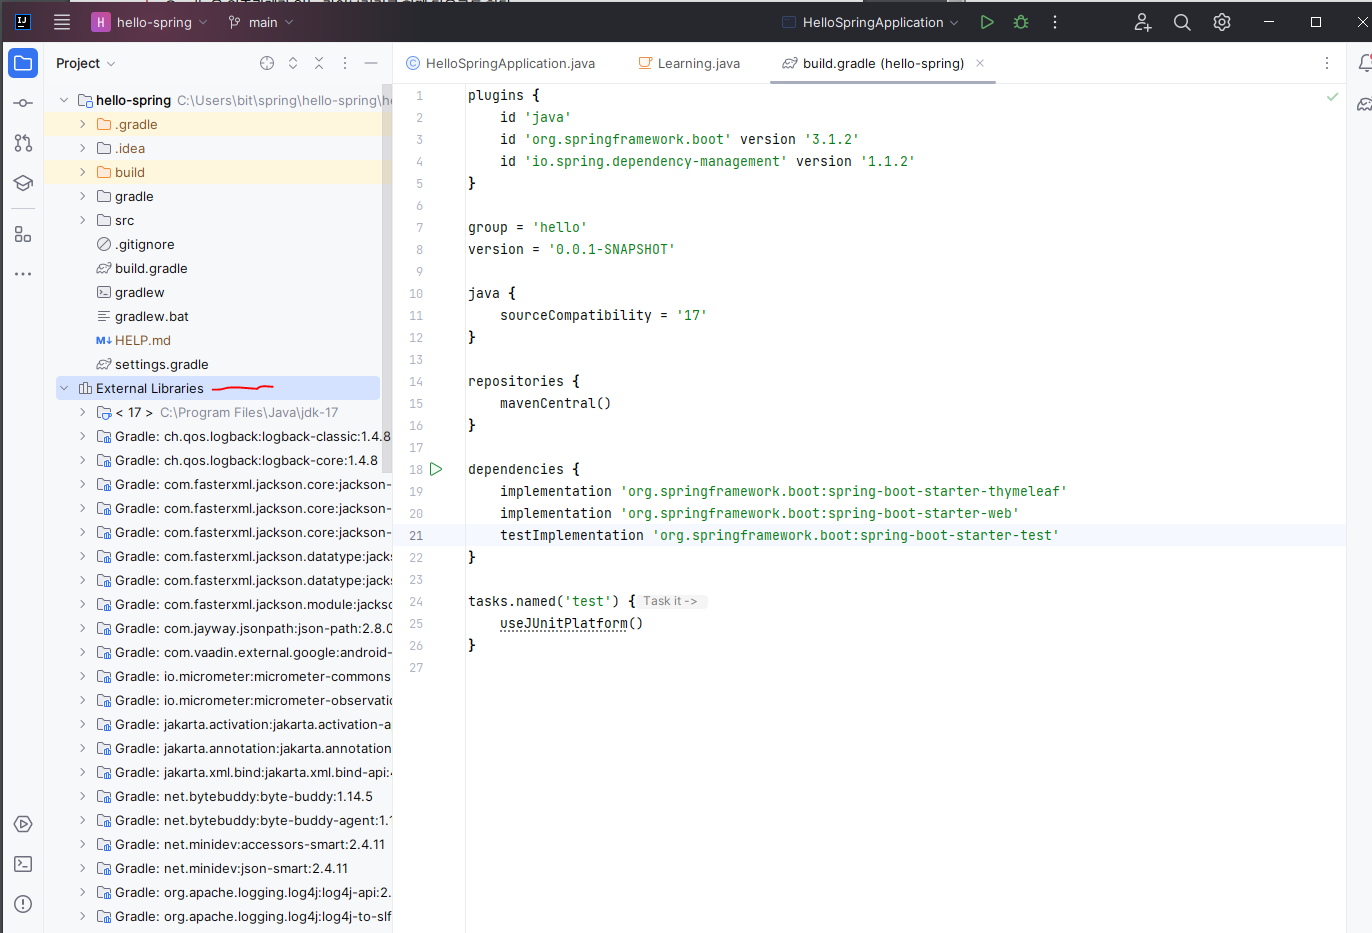Click the sourceCompatibility line in editor
Screen dimensions: 1372x933
604,315
